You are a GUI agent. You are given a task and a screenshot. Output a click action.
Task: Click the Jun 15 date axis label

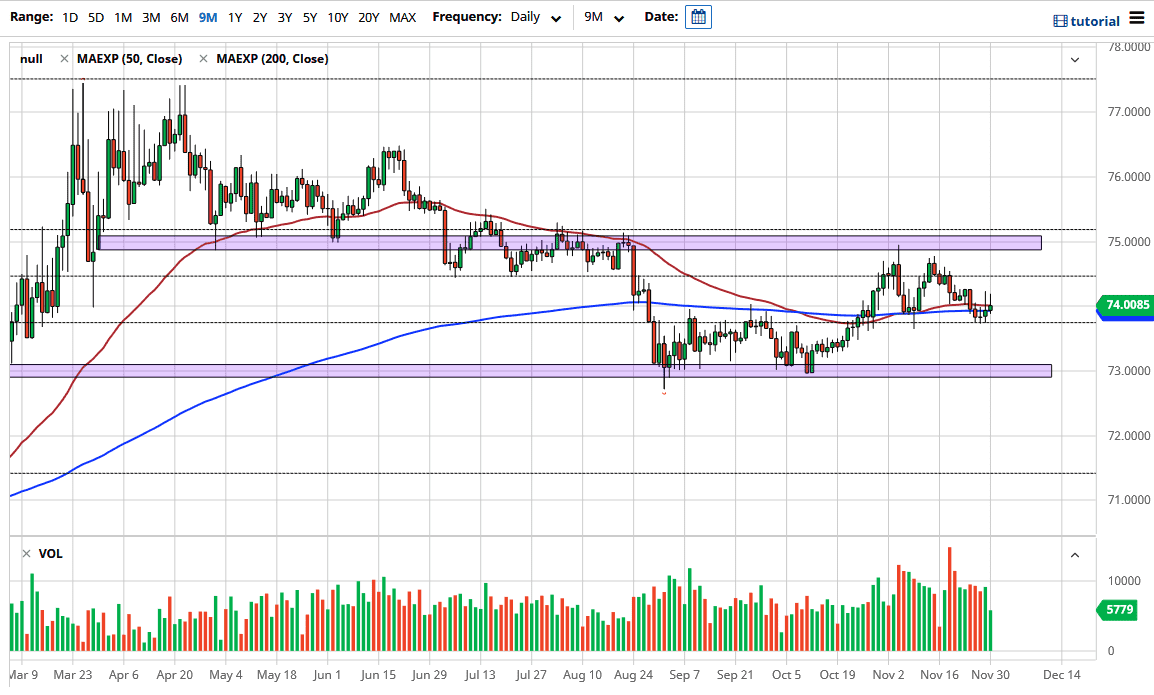[x=378, y=674]
